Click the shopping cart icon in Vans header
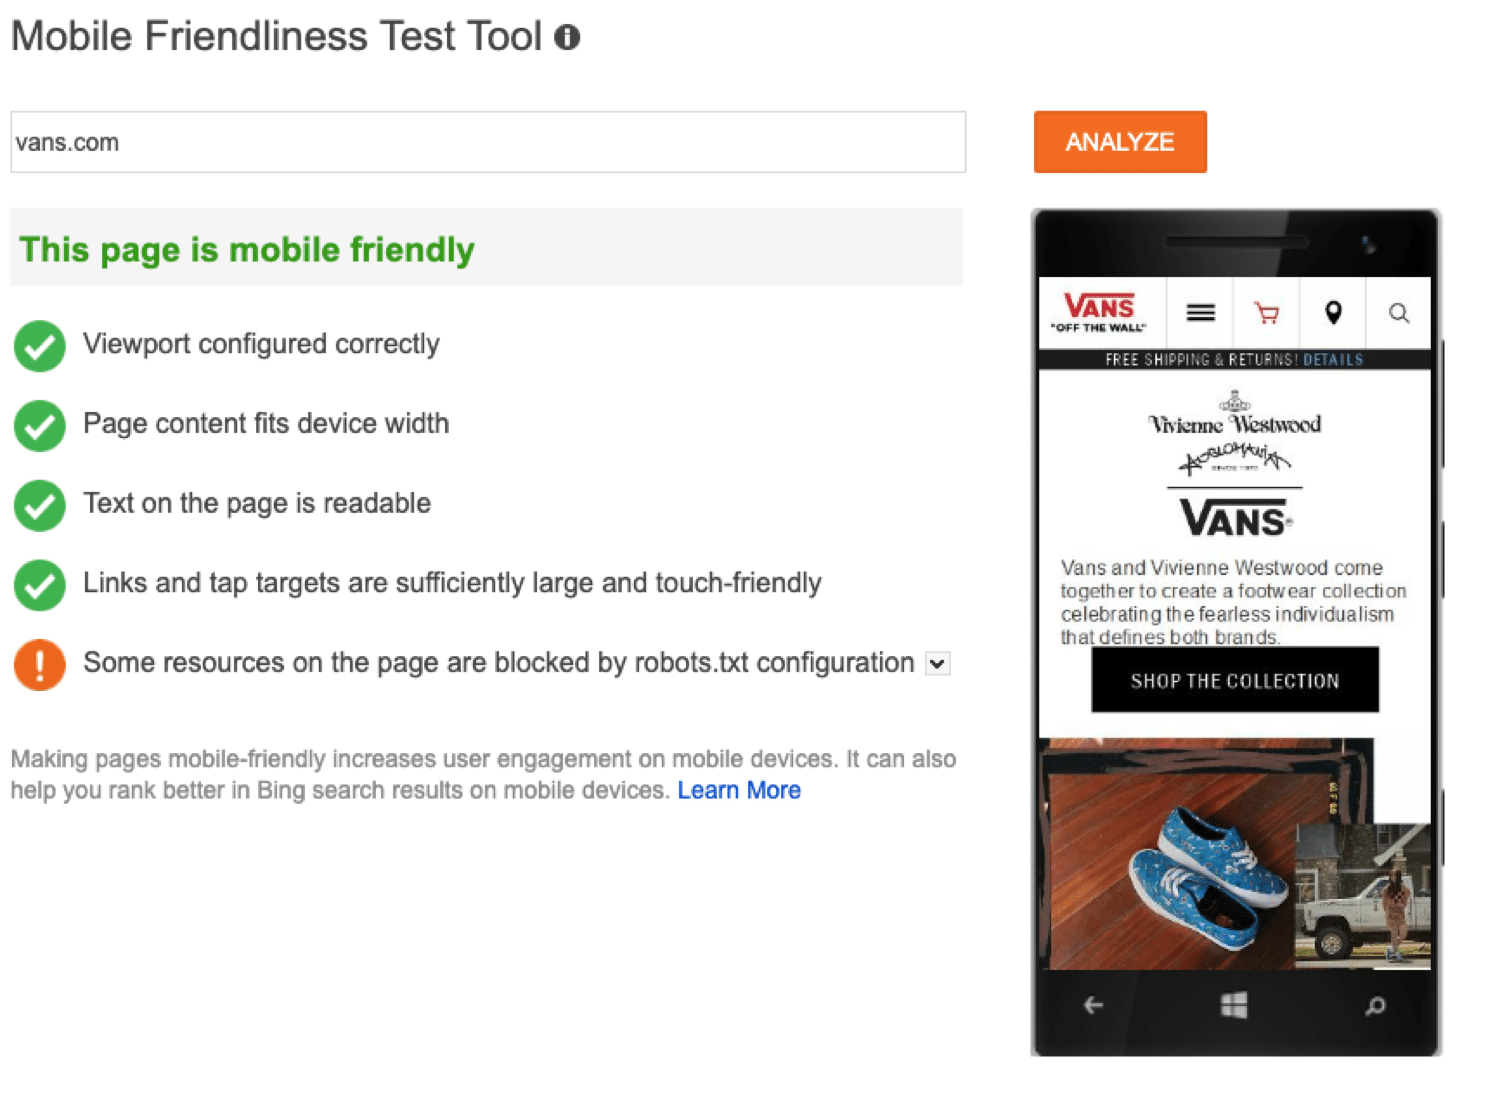Image resolution: width=1500 pixels, height=1098 pixels. click(1266, 313)
